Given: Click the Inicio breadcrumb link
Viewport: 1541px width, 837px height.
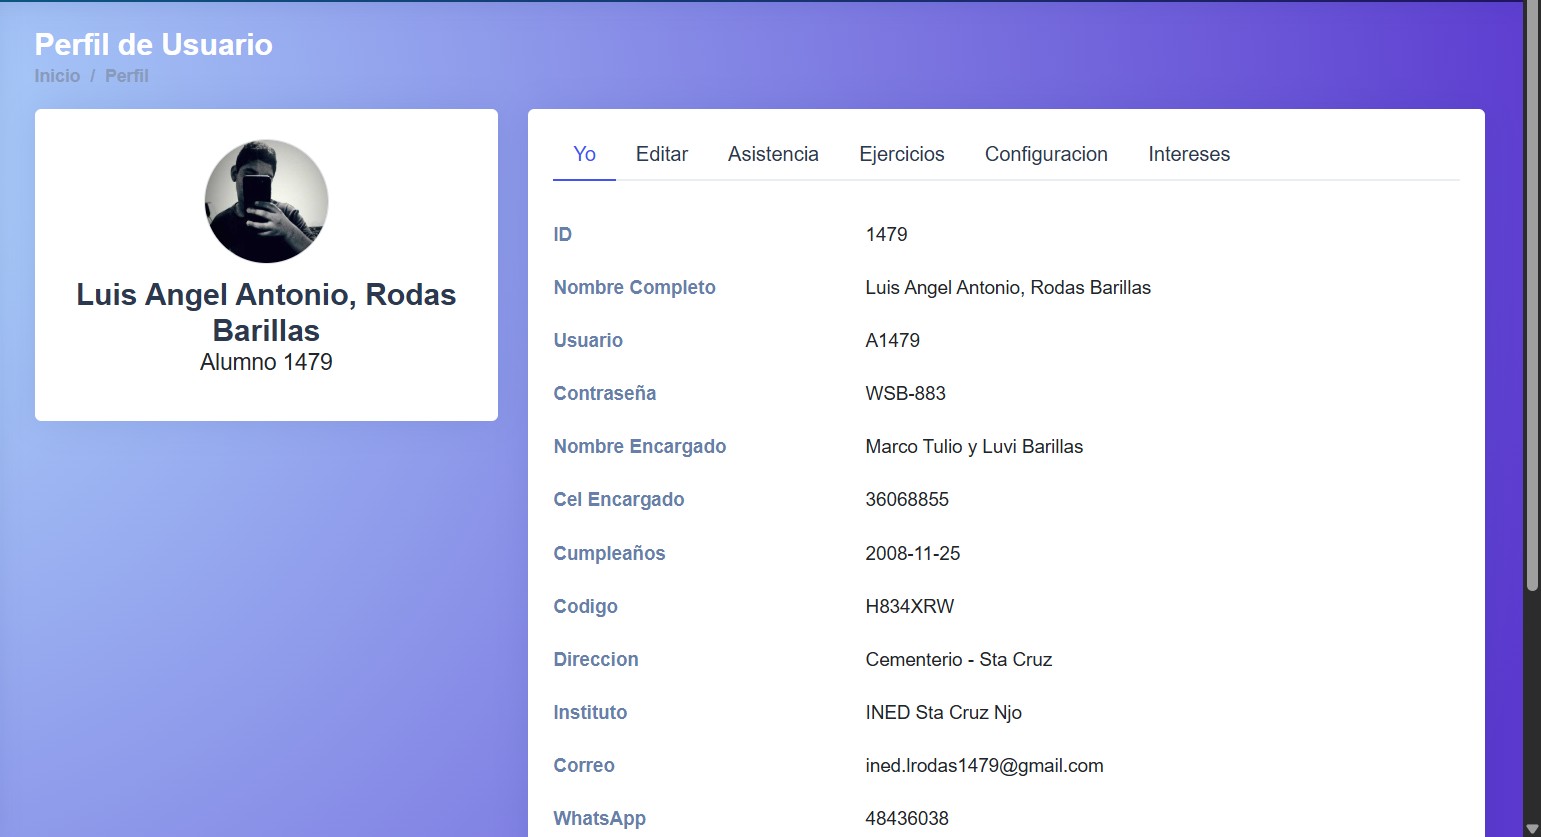Looking at the screenshot, I should pos(57,76).
